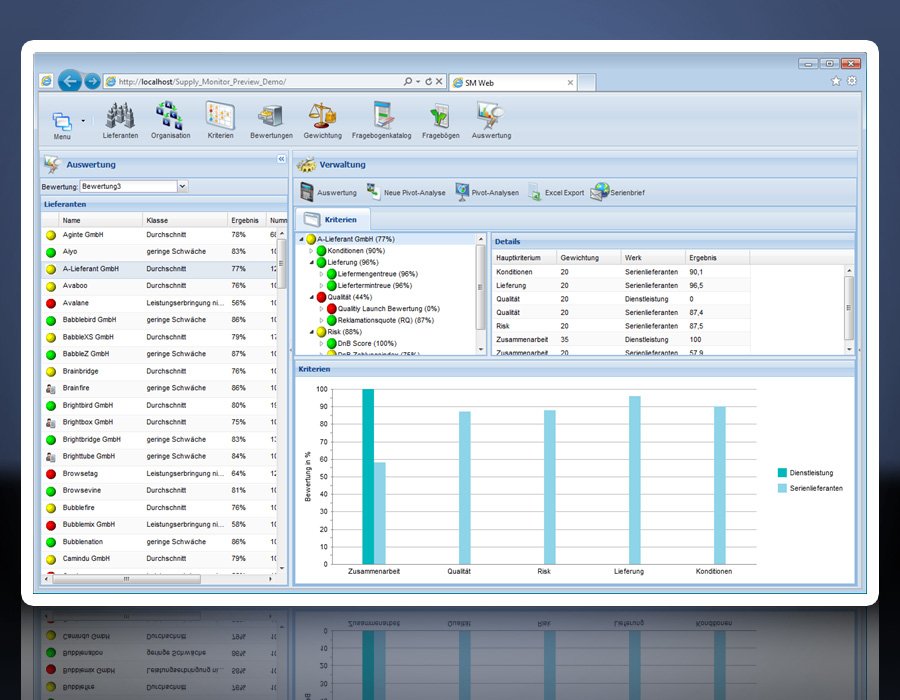Screen dimensions: 900x700
Task: Click the Lieferung bar in chart
Action: click(634, 480)
